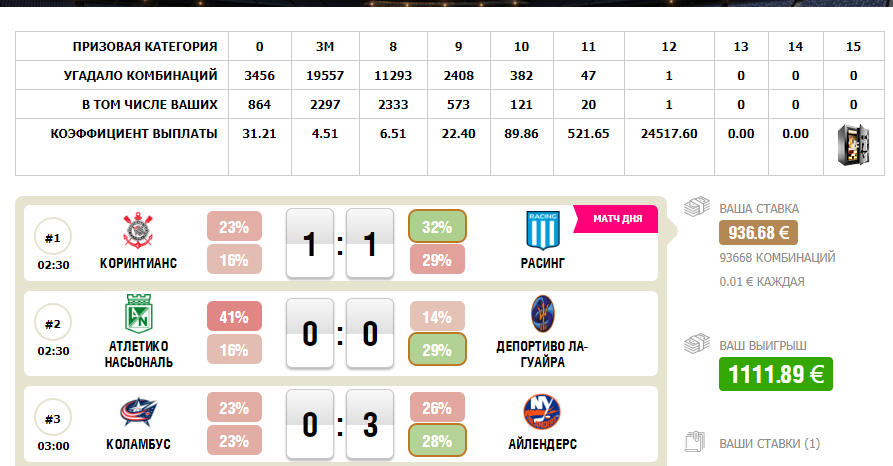Click the 24517.60 payout coefficient cell
The height and width of the screenshot is (466, 893).
click(669, 133)
